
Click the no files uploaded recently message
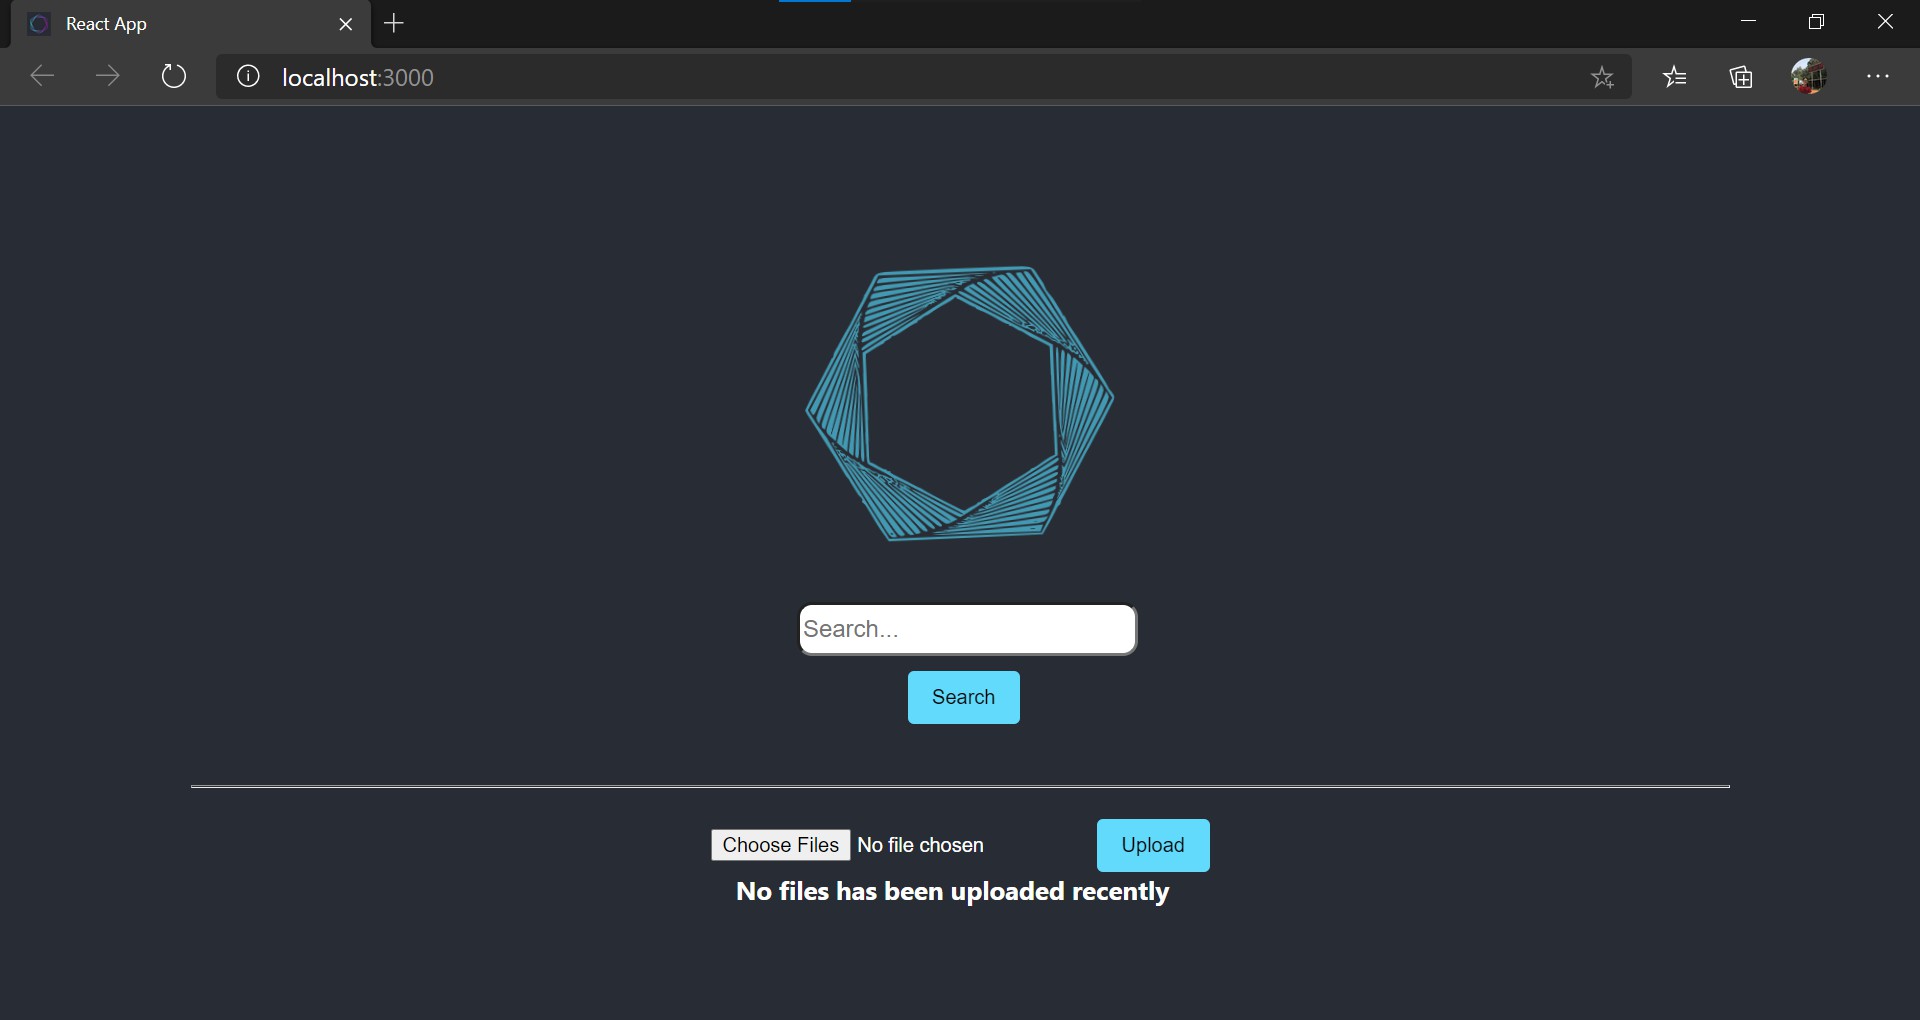tap(952, 892)
